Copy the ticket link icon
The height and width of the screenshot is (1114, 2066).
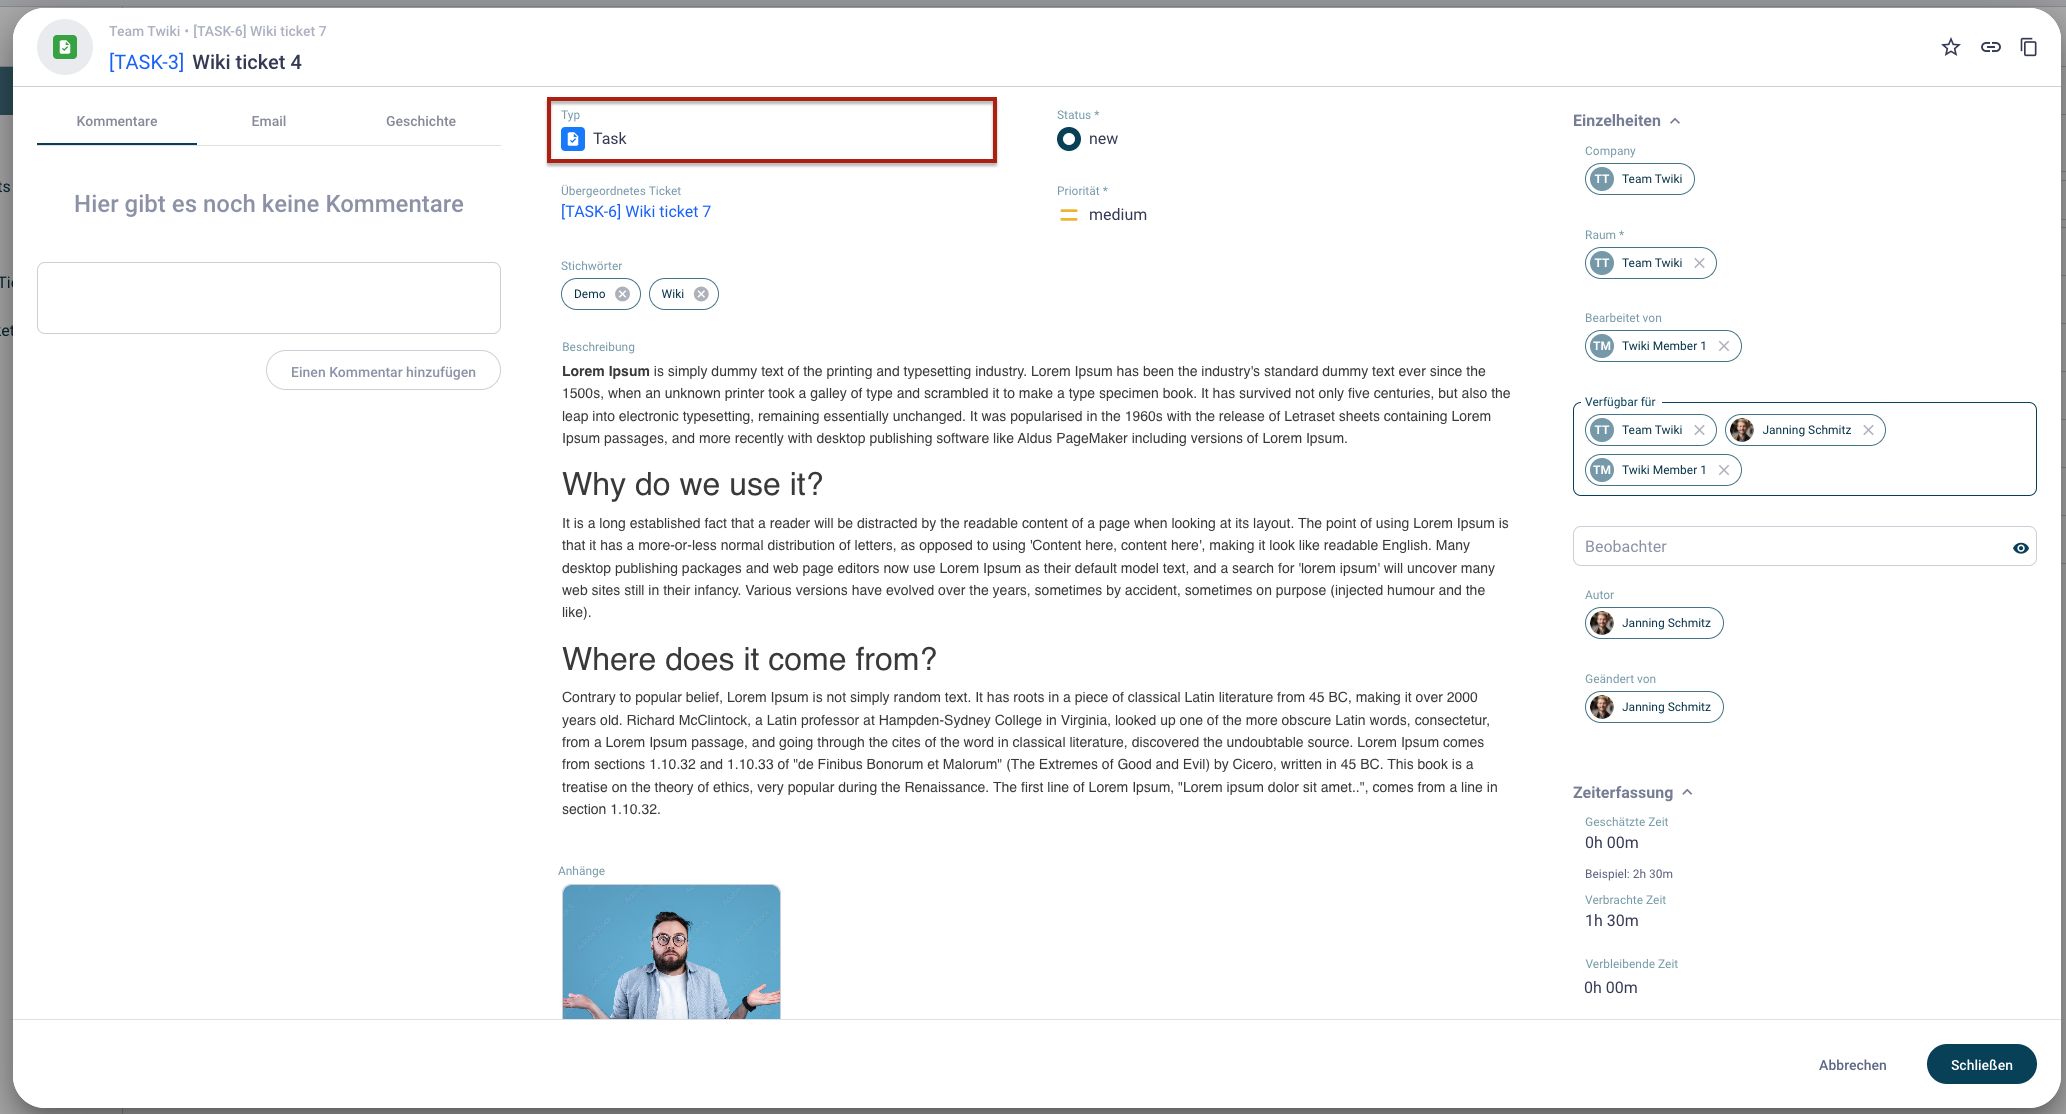click(x=1990, y=47)
